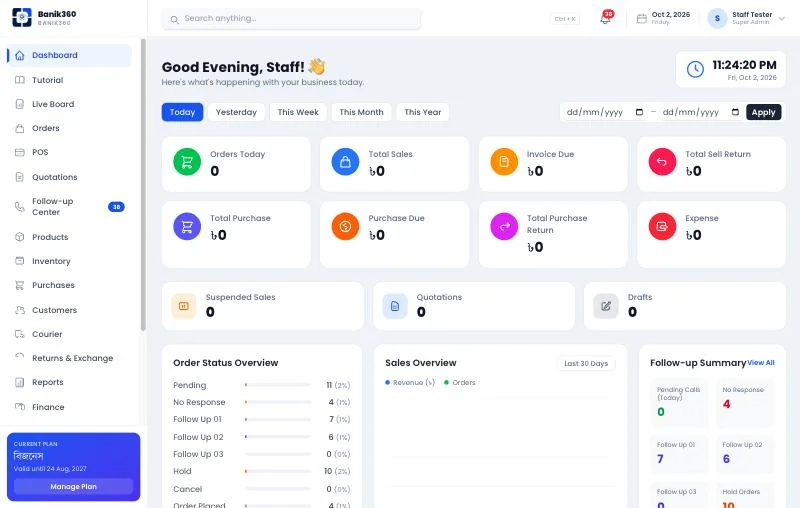Click the red Total Sell Return icon
This screenshot has height=508, width=800.
click(x=662, y=162)
